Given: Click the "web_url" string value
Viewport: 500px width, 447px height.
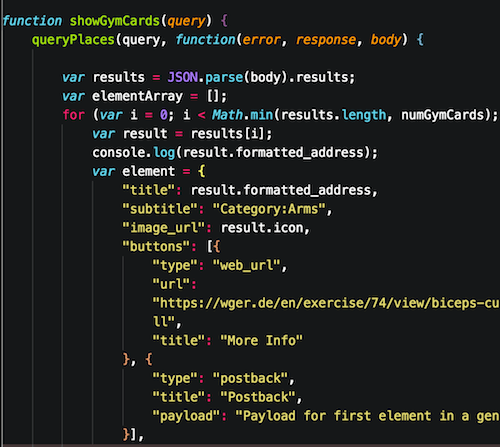Looking at the screenshot, I should tap(246, 265).
